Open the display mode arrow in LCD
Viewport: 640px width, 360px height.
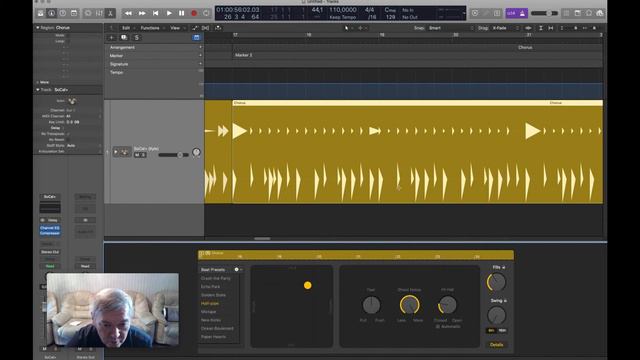point(464,13)
